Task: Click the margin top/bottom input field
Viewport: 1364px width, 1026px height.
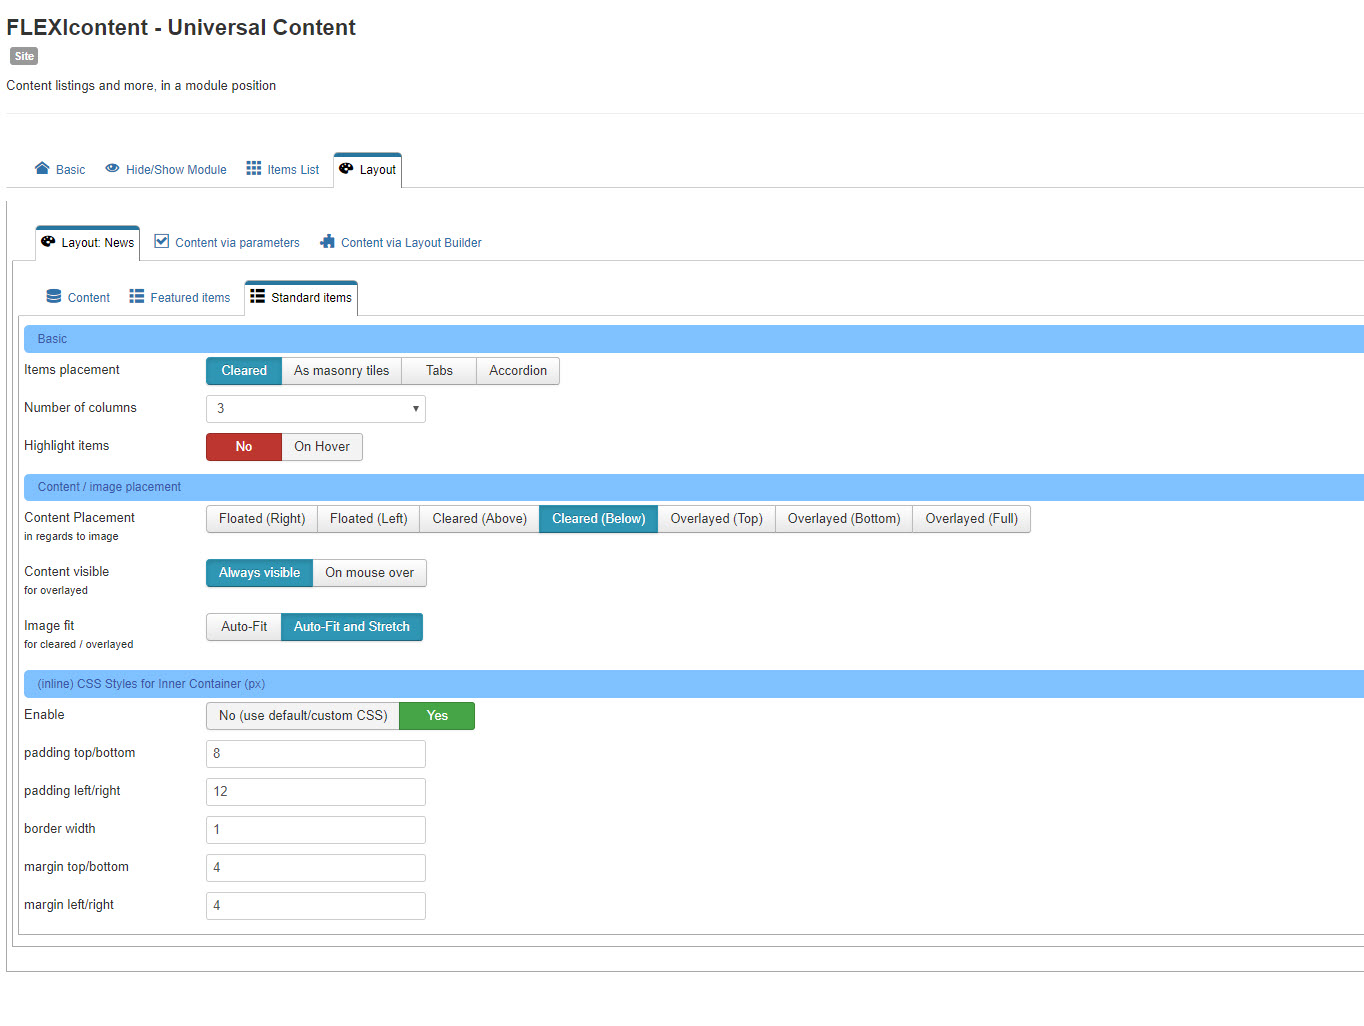Action: (316, 868)
